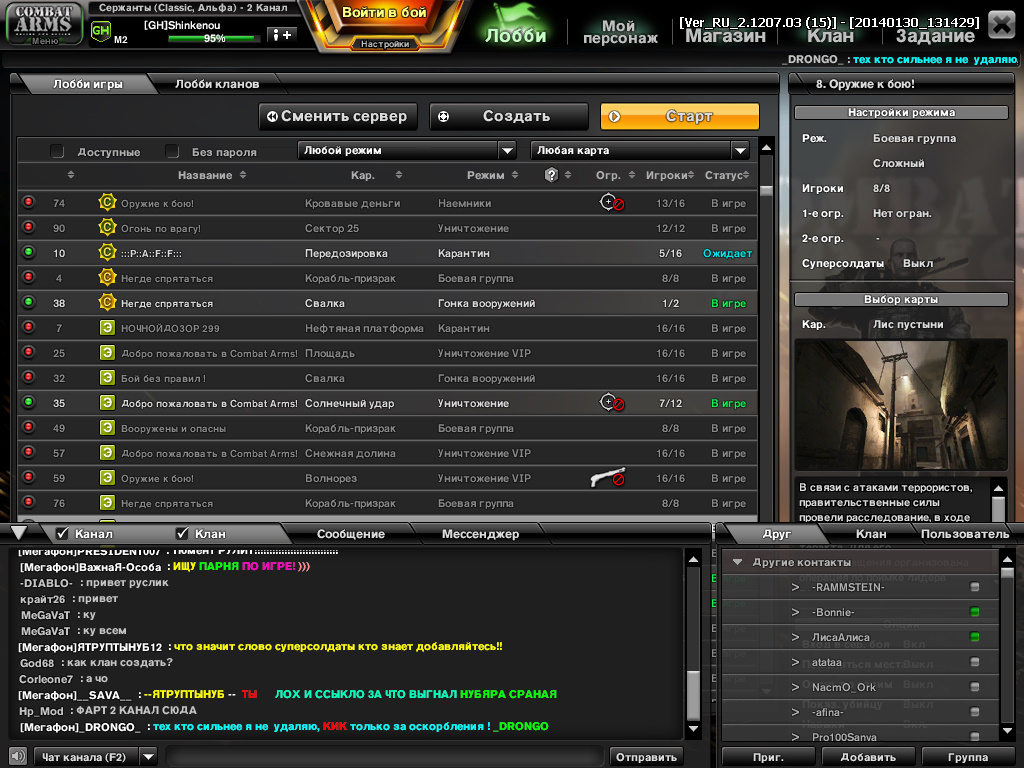Click the green badge icon of room 32

107,377
